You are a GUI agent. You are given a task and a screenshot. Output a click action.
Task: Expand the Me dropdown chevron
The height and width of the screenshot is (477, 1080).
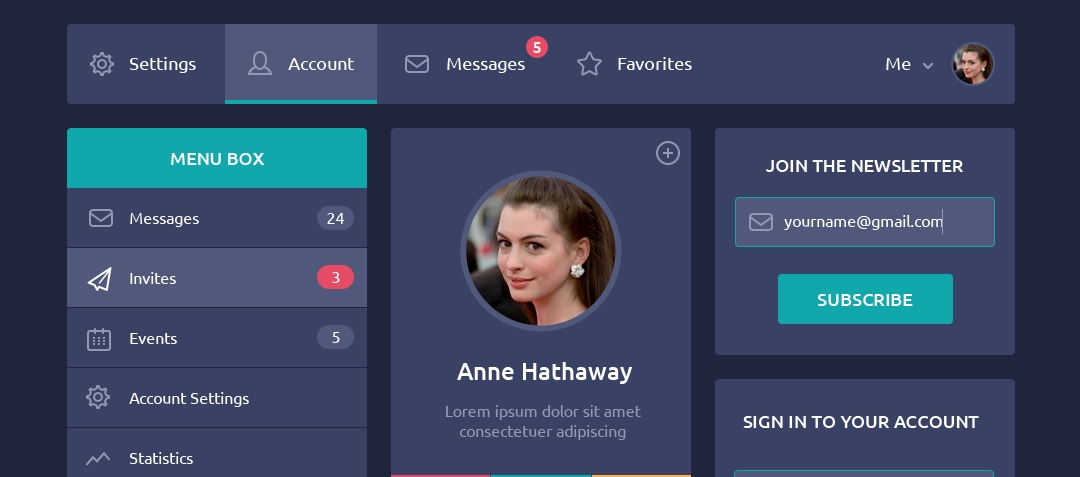928,66
